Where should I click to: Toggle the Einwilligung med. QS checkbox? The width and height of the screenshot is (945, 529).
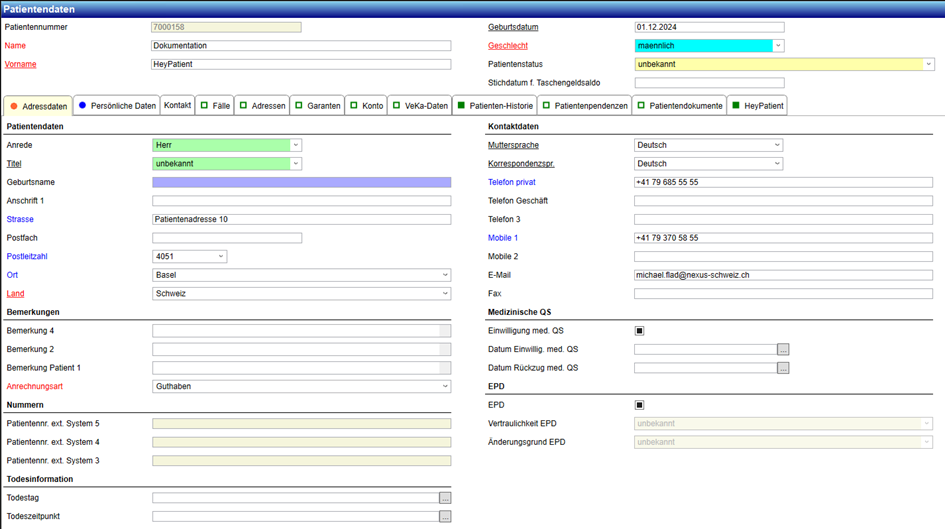click(640, 331)
